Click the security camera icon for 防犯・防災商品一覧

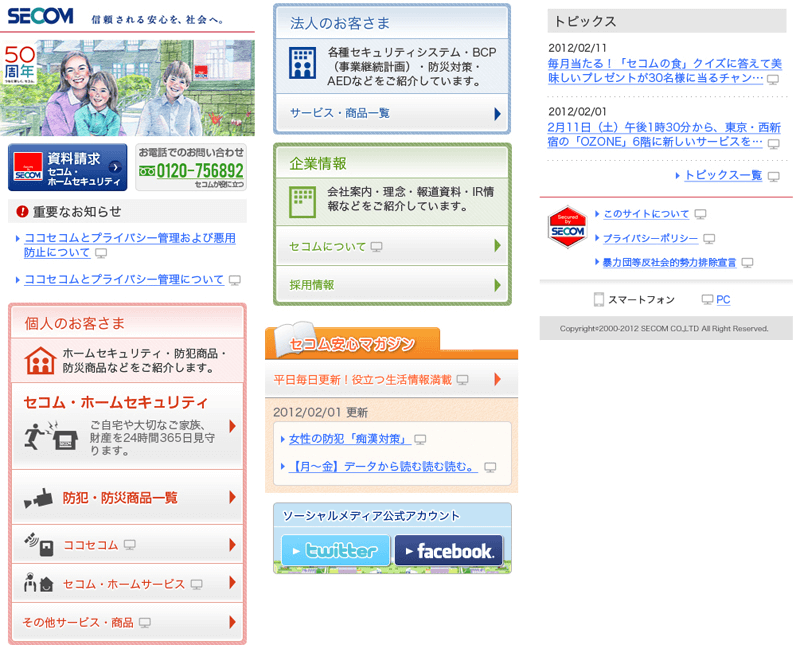coord(38,497)
